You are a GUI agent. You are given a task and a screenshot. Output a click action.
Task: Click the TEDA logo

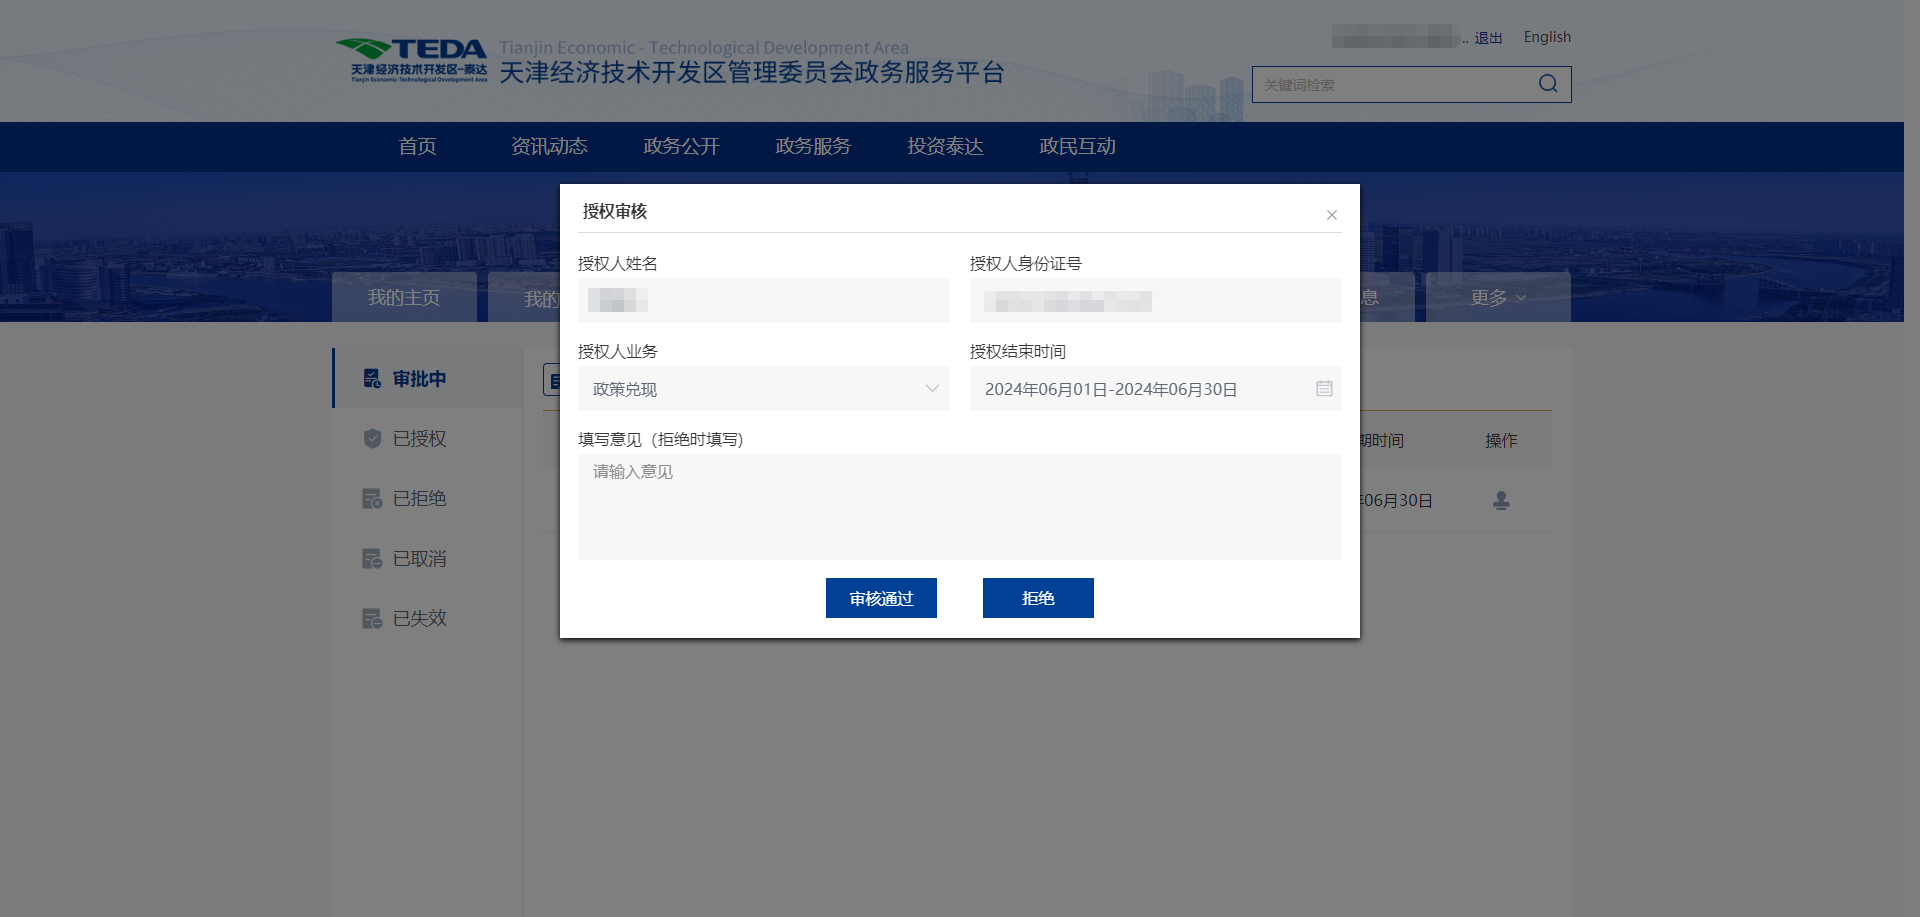tap(411, 60)
